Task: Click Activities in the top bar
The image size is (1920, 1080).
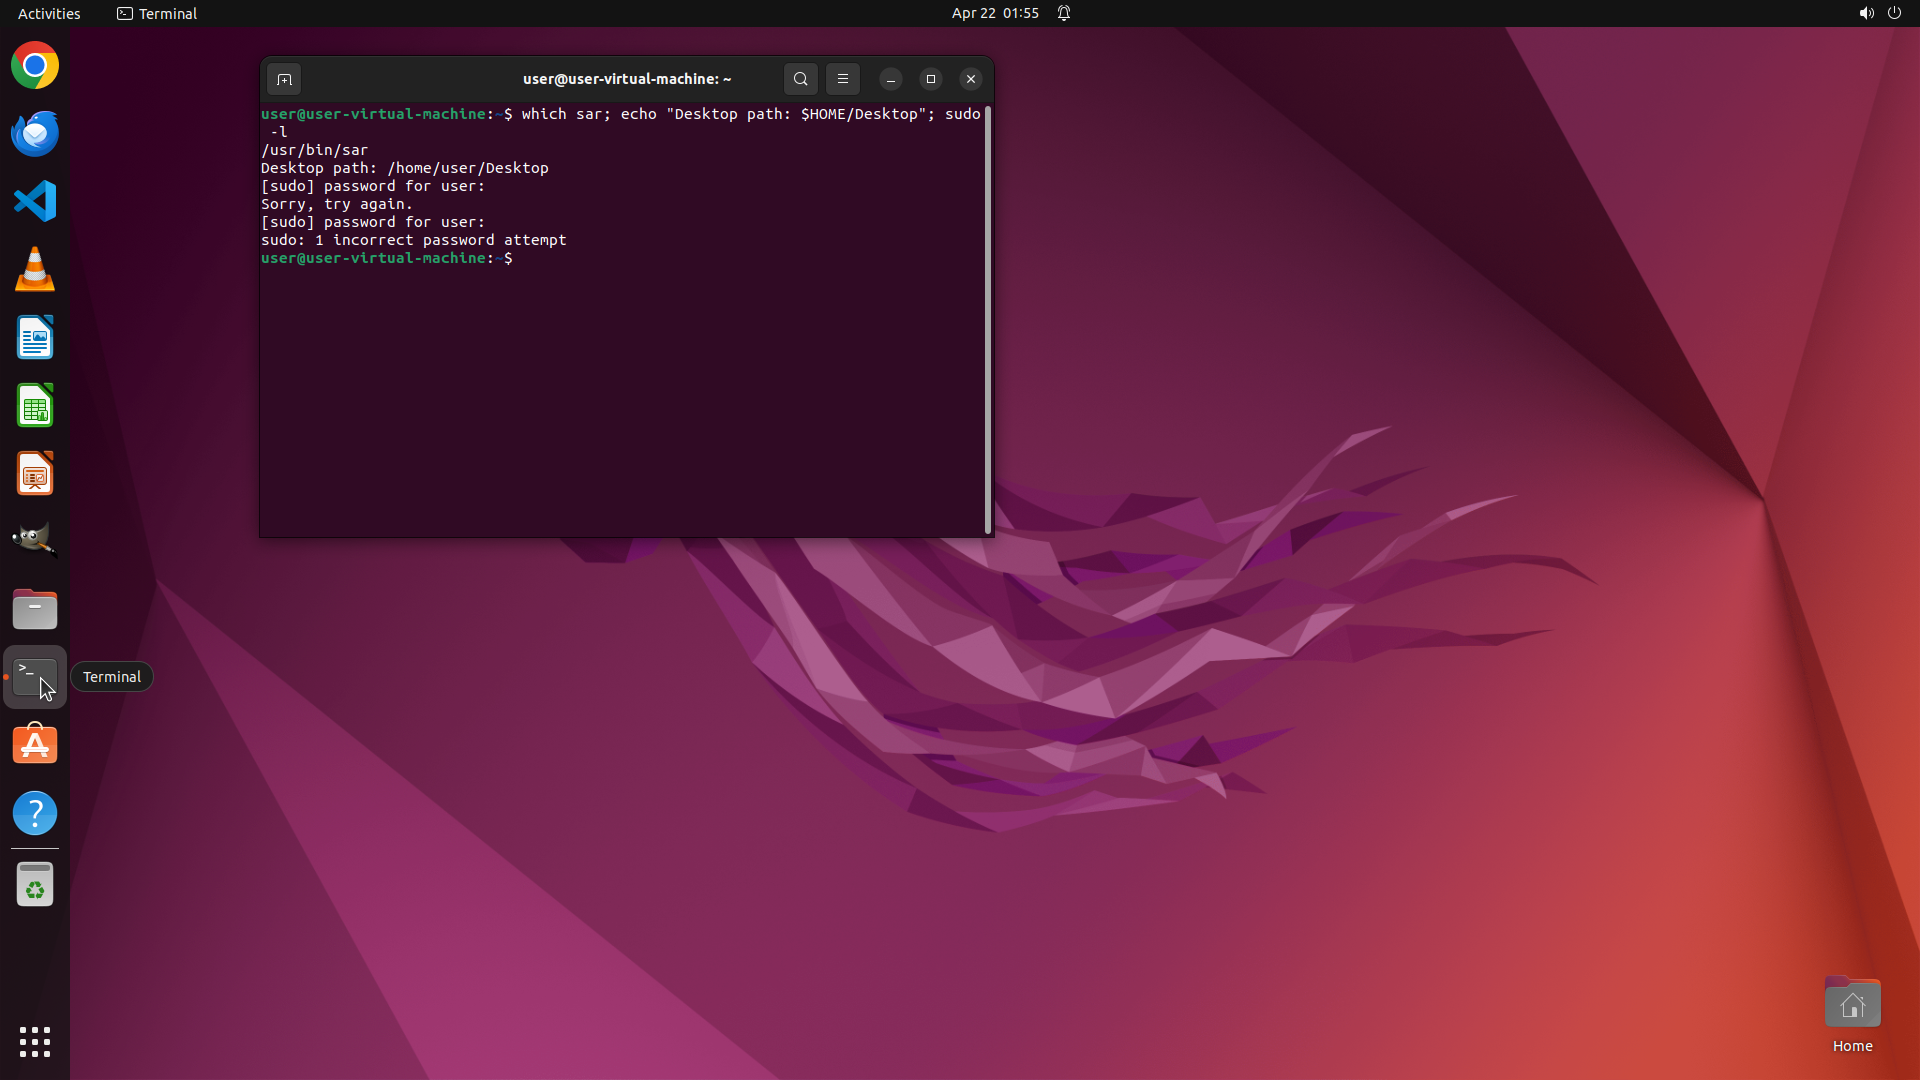Action: [49, 13]
